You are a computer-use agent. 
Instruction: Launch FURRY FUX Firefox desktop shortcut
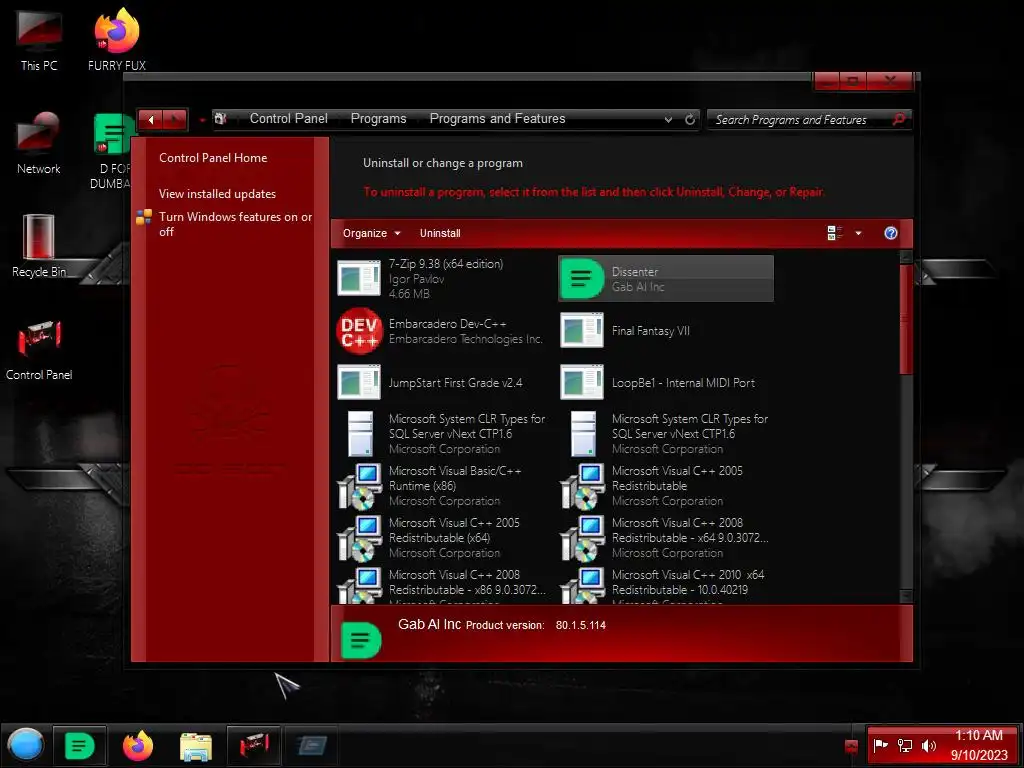(117, 39)
